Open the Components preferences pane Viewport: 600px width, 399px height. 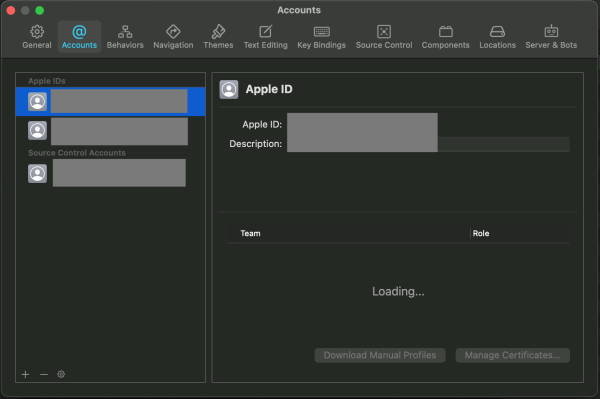(x=445, y=37)
